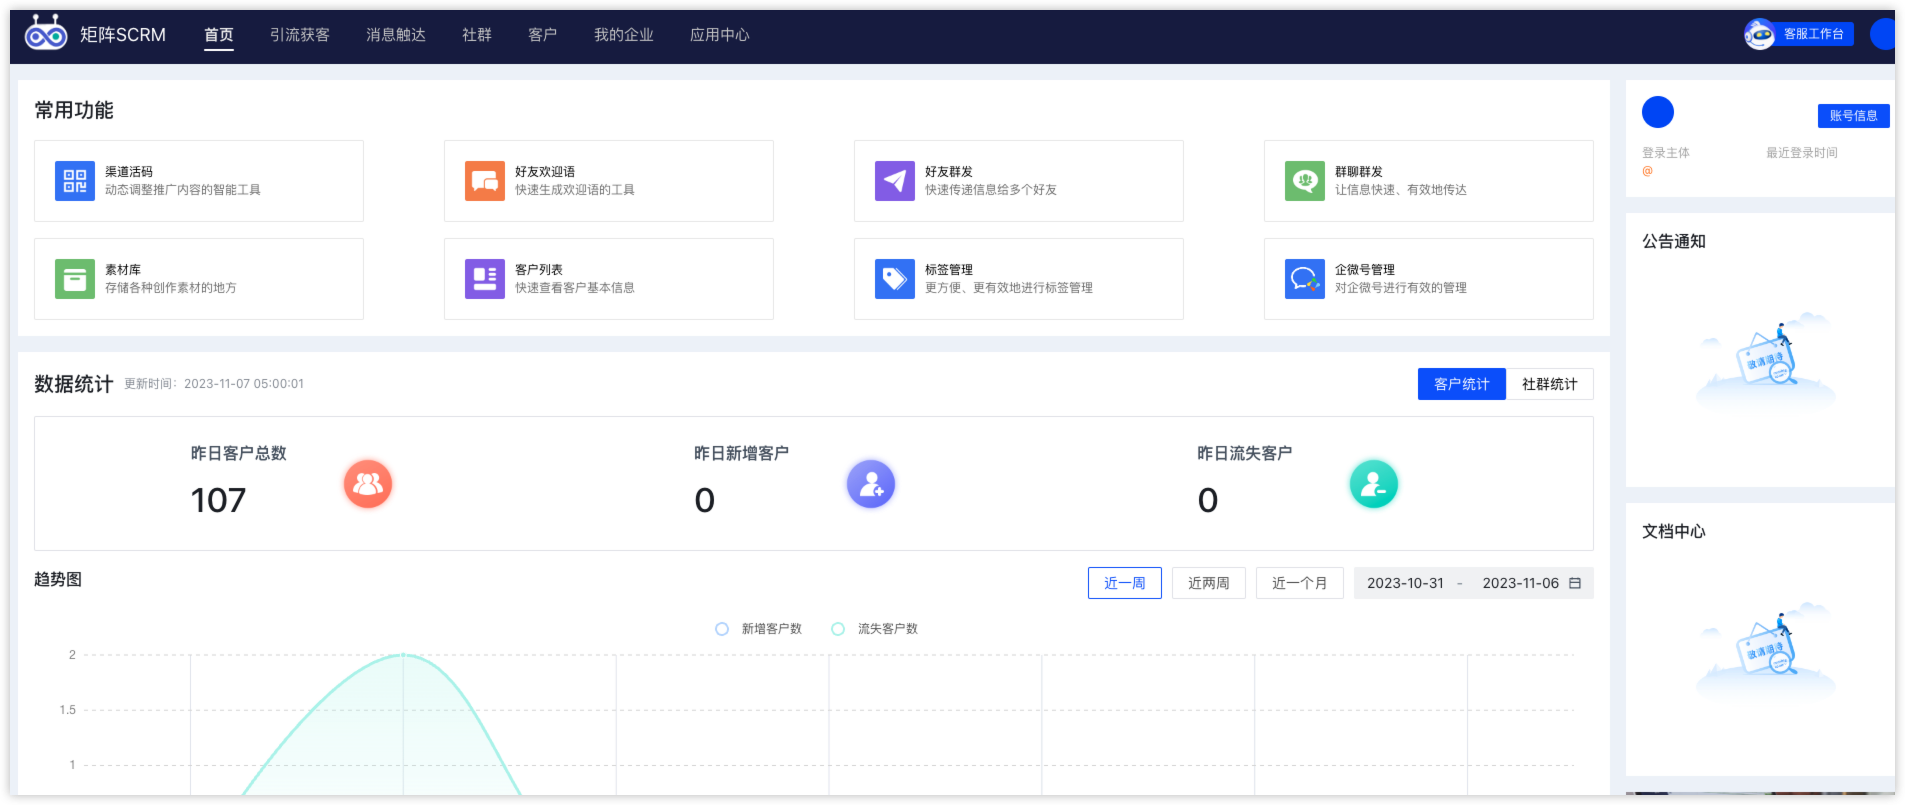Click the 客服工作台 robot avatar icon

click(x=1759, y=34)
